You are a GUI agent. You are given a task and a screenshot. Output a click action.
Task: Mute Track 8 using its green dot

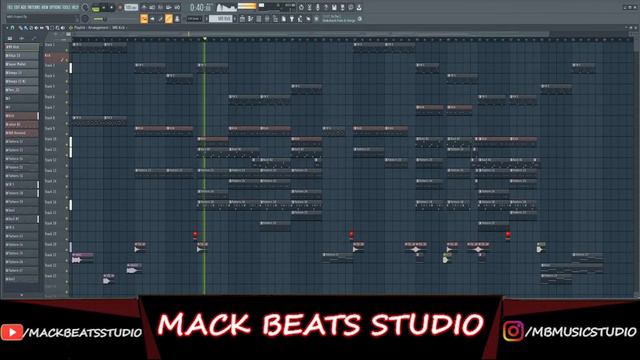click(x=67, y=124)
